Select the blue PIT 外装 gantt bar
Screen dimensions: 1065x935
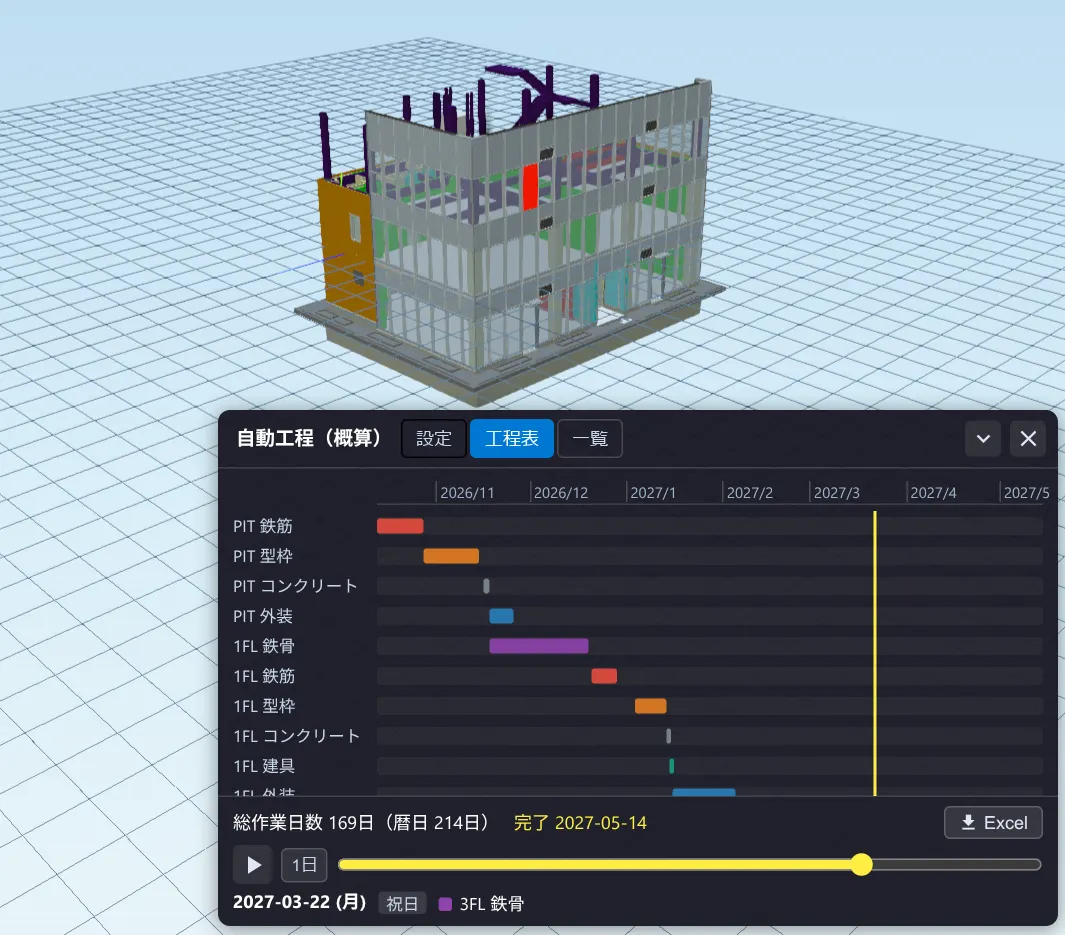[501, 616]
